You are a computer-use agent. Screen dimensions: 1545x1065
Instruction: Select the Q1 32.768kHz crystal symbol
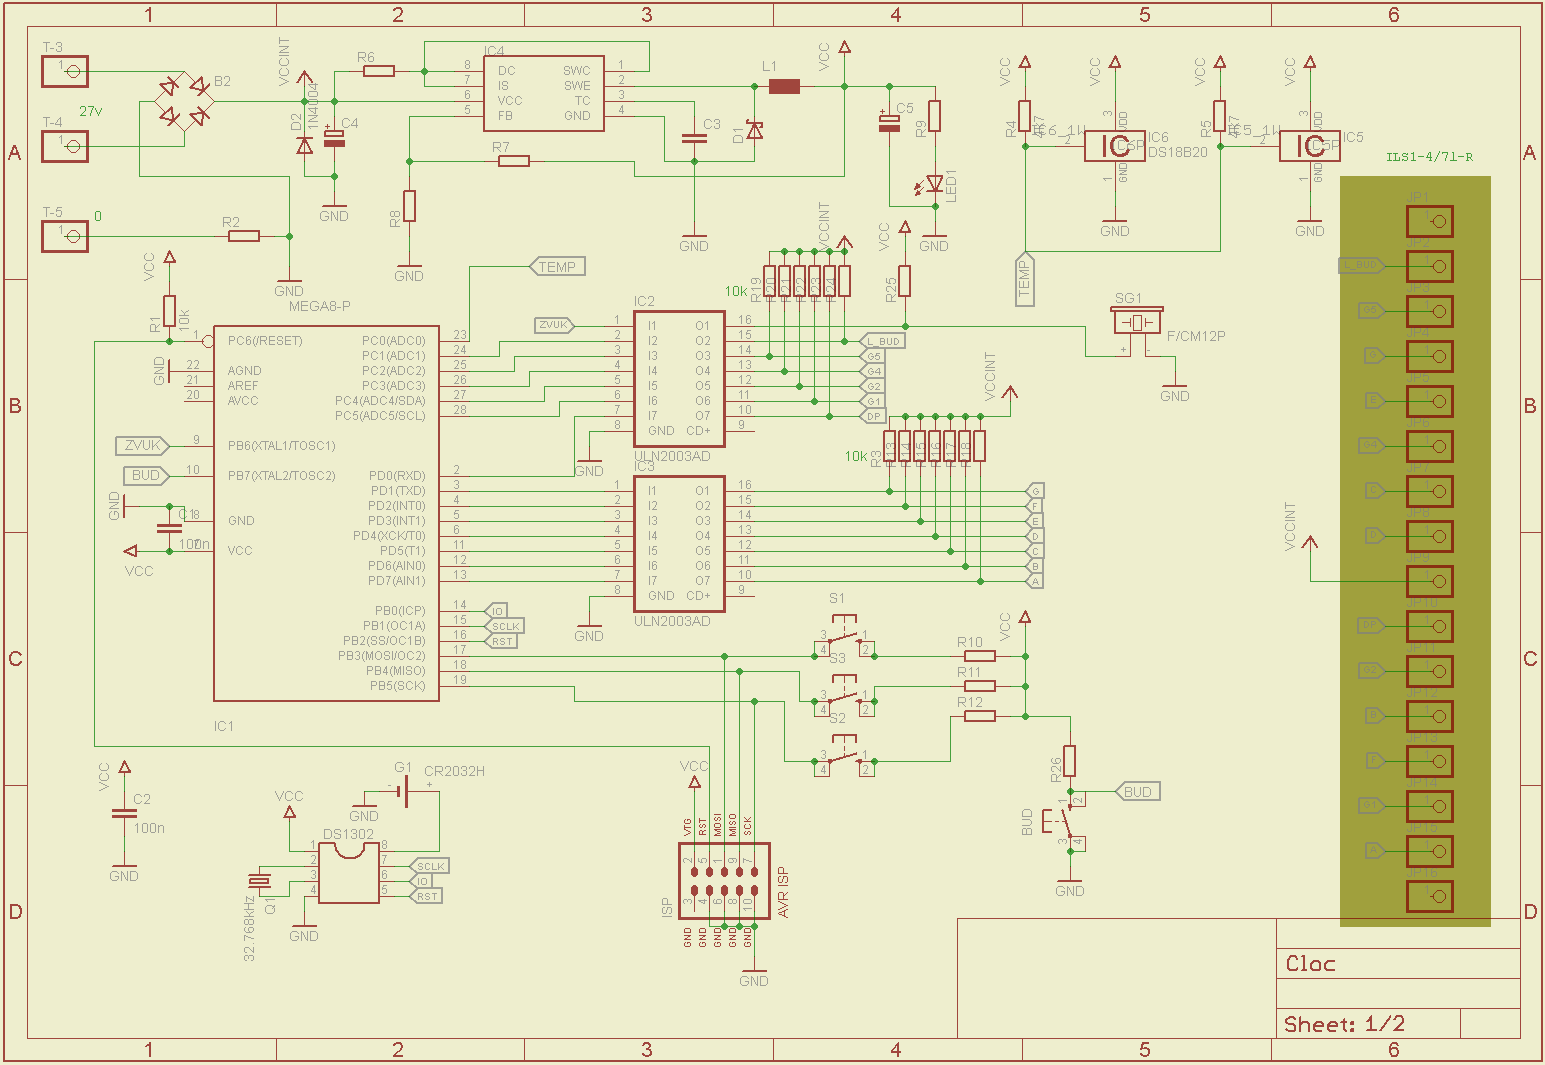tap(259, 880)
